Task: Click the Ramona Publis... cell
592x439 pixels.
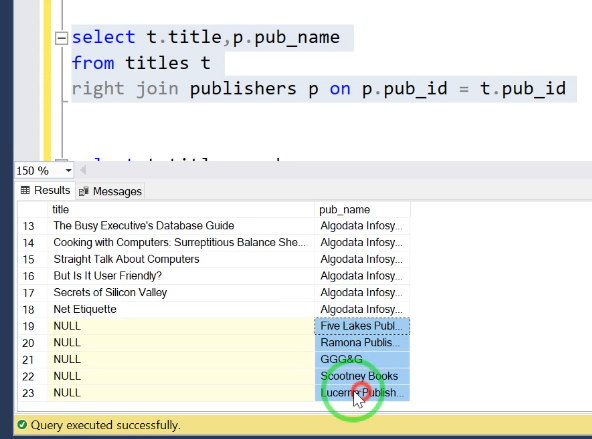Action: pos(362,343)
